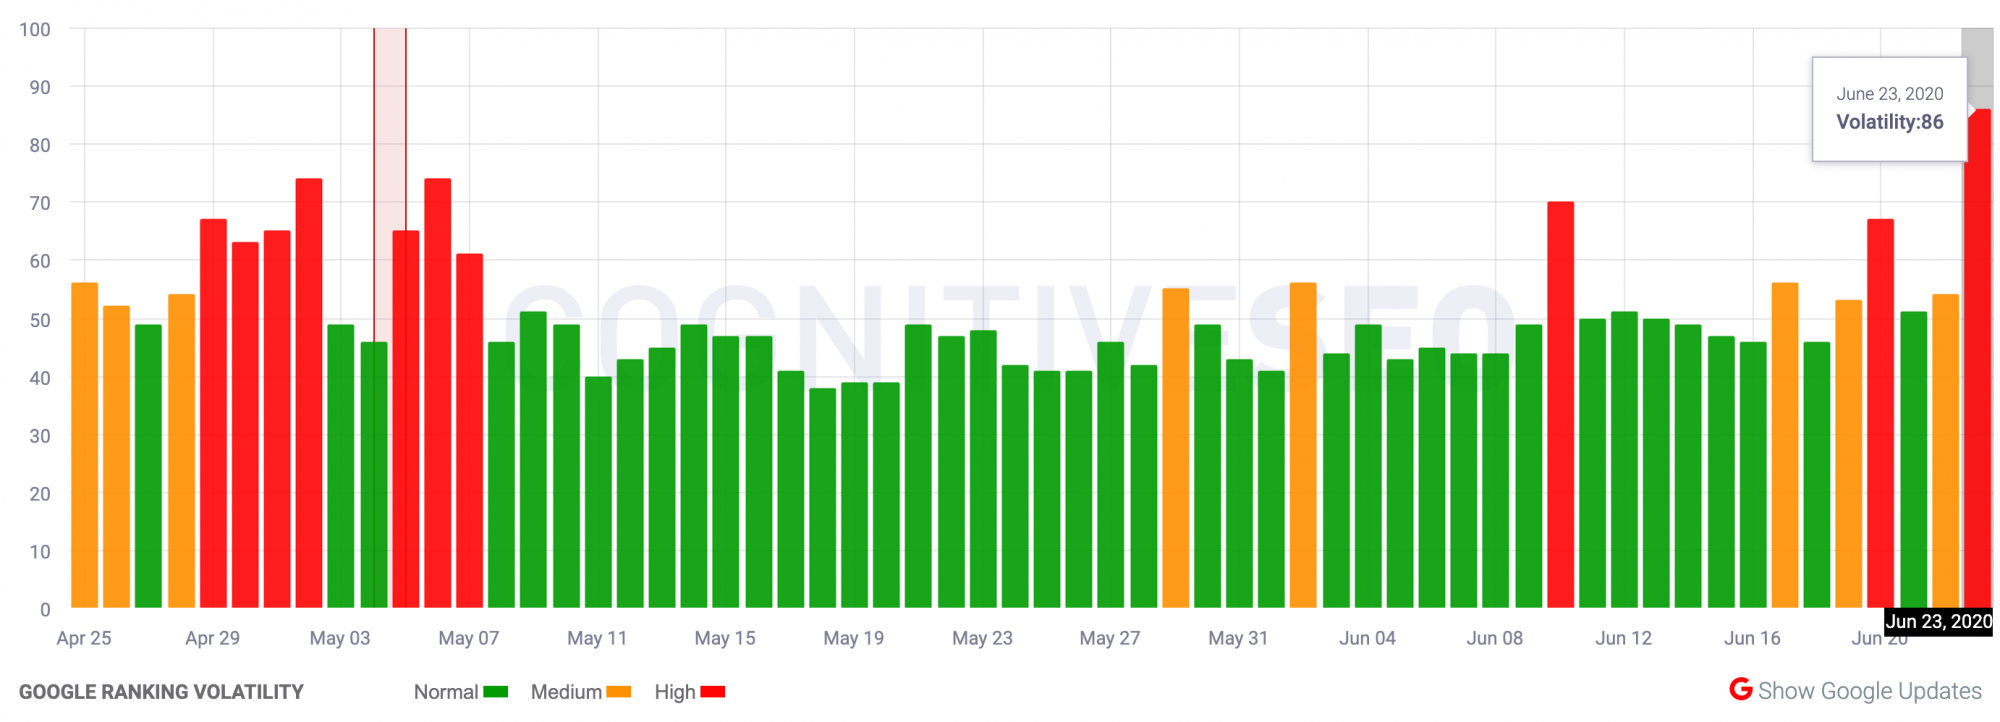Select the orange May 29 volatility bar
Viewport: 2000px width, 722px height.
[1176, 448]
